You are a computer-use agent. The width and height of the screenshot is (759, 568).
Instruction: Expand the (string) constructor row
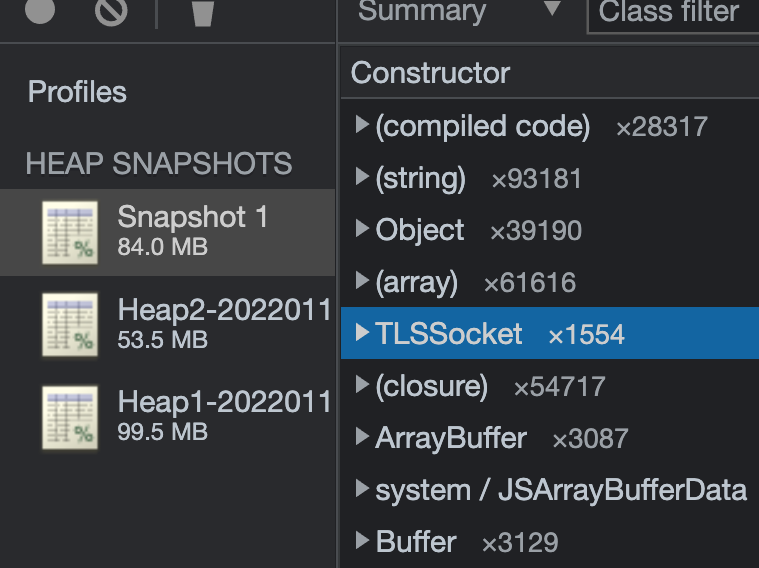tap(363, 178)
